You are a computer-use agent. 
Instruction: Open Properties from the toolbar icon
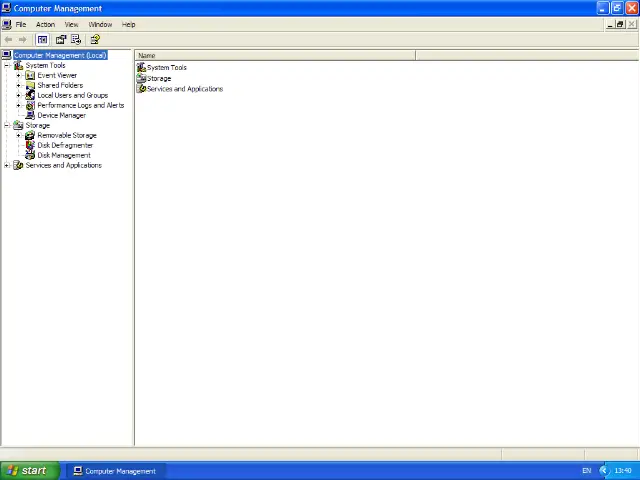[61, 40]
